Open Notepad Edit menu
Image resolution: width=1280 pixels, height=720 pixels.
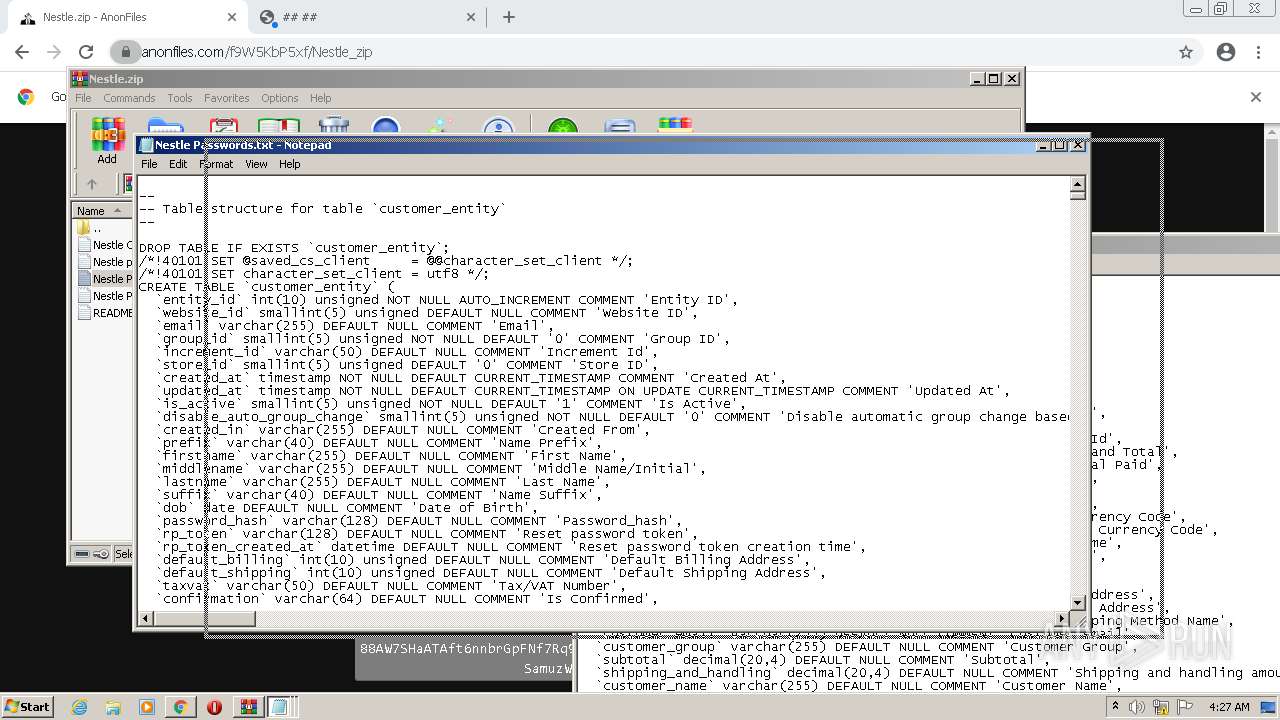pos(178,164)
